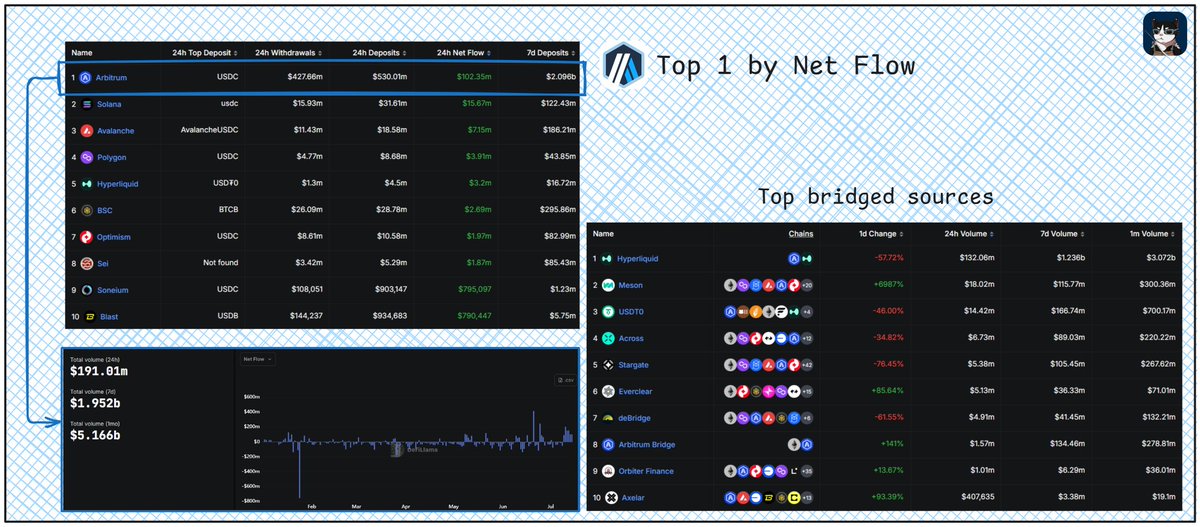Viewport: 1200px width, 527px height.
Task: Open the Avalanche chain link
Action: (116, 131)
